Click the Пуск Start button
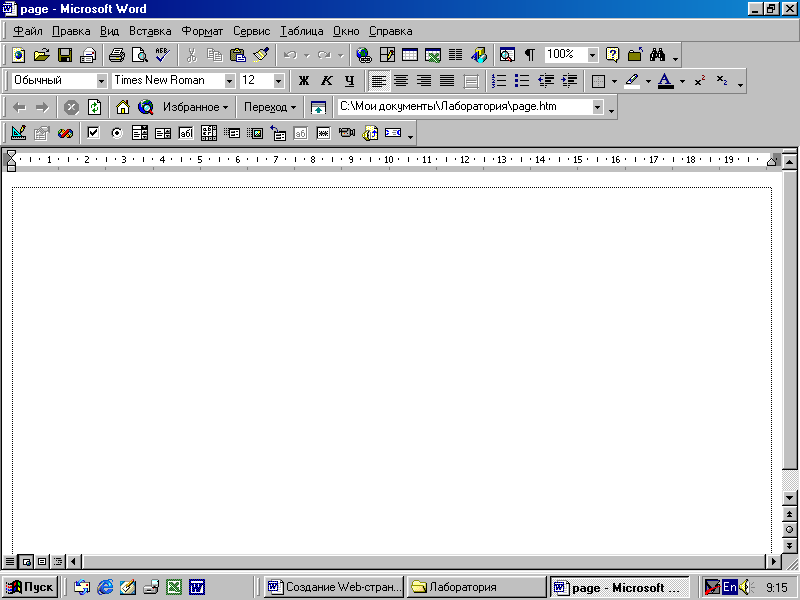 pyautogui.click(x=30, y=587)
